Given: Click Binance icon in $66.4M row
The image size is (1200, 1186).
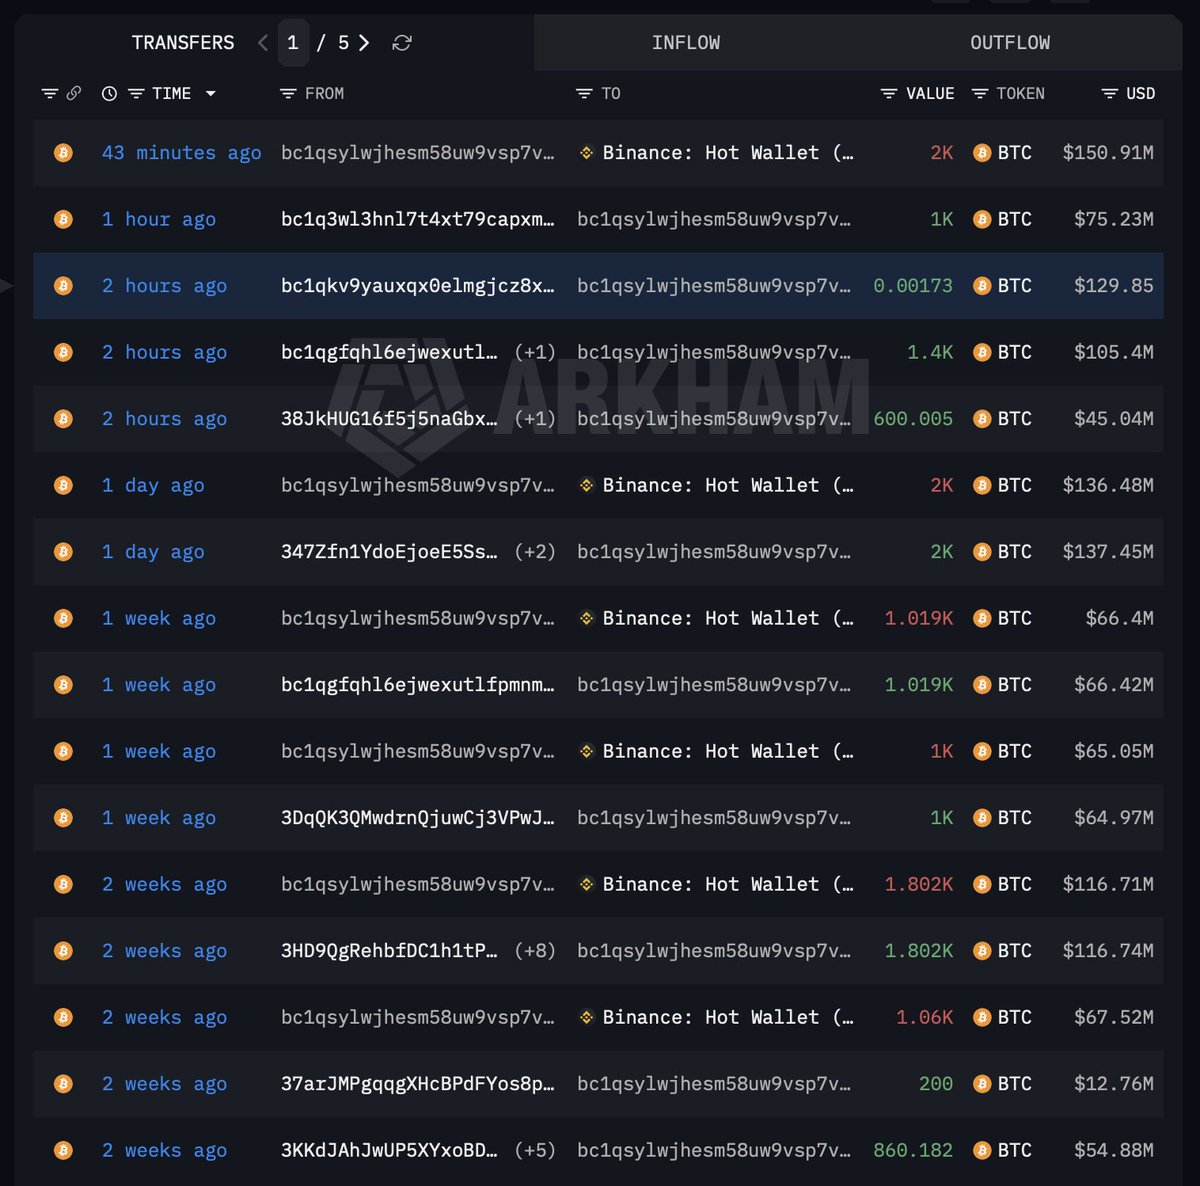Looking at the screenshot, I should click(x=587, y=618).
